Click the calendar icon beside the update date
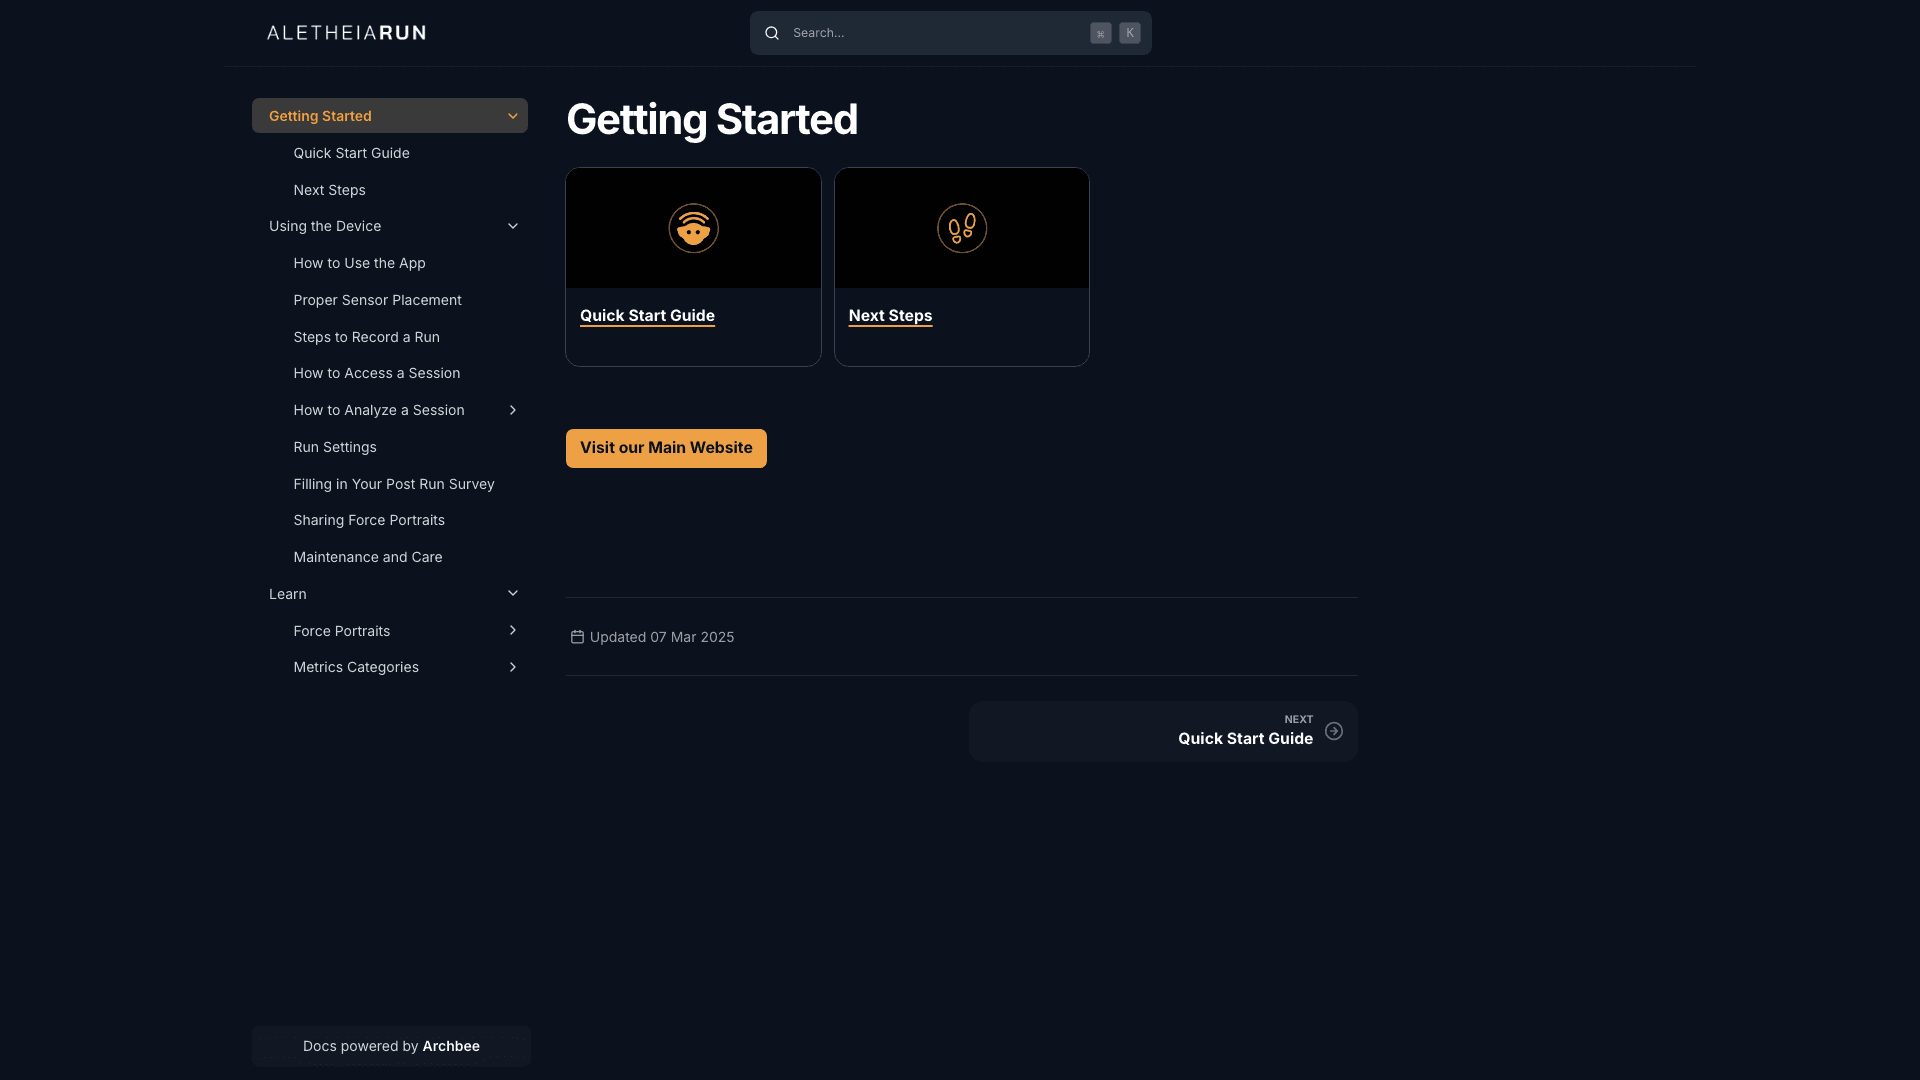Viewport: 1920px width, 1080px height. coord(577,636)
